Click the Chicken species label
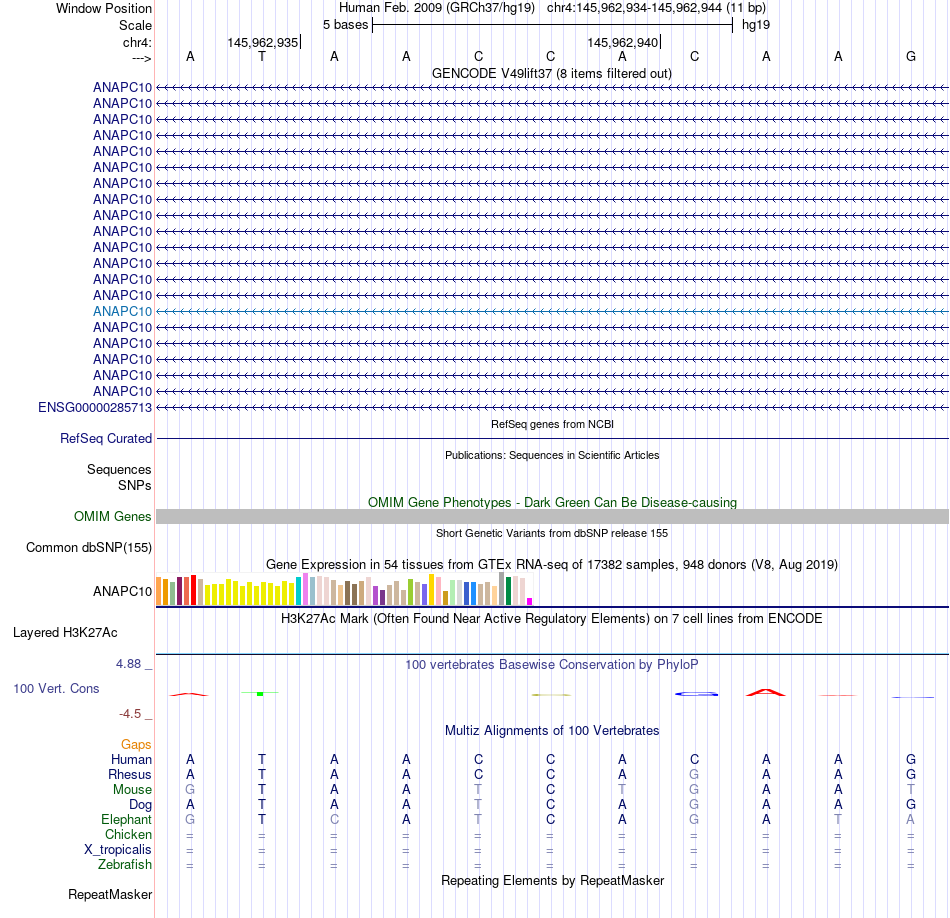 point(128,835)
